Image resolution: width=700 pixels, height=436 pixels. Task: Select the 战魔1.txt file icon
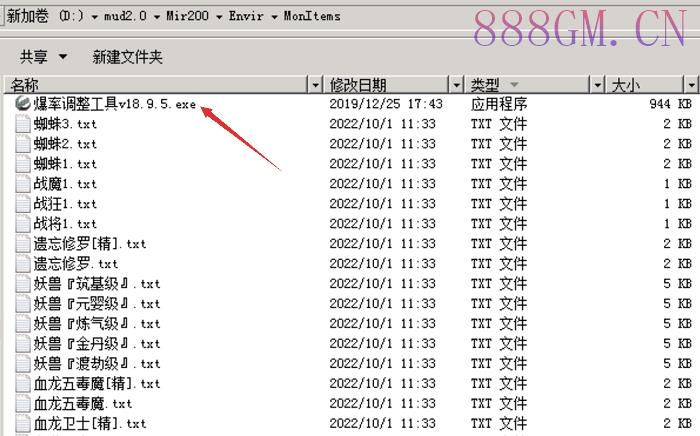(x=23, y=184)
